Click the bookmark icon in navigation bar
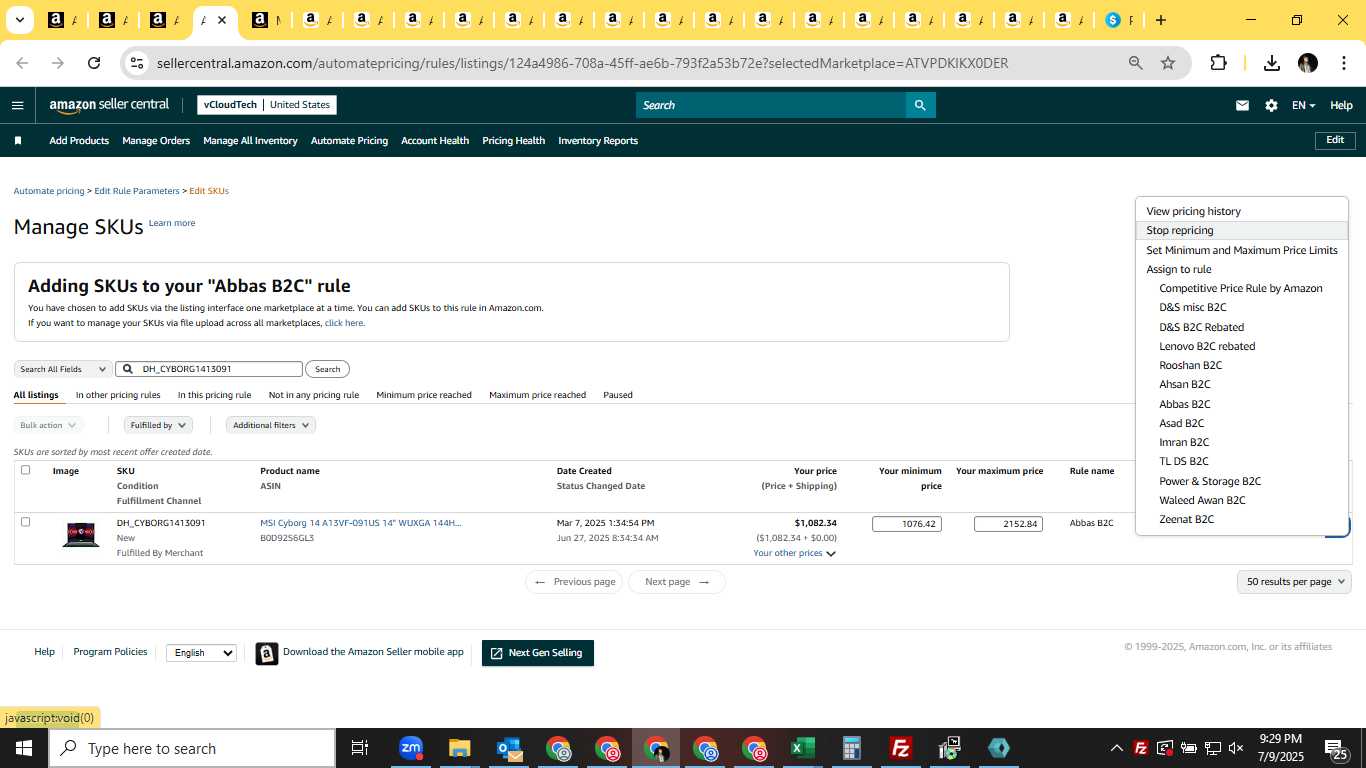1366x768 pixels. [17, 141]
